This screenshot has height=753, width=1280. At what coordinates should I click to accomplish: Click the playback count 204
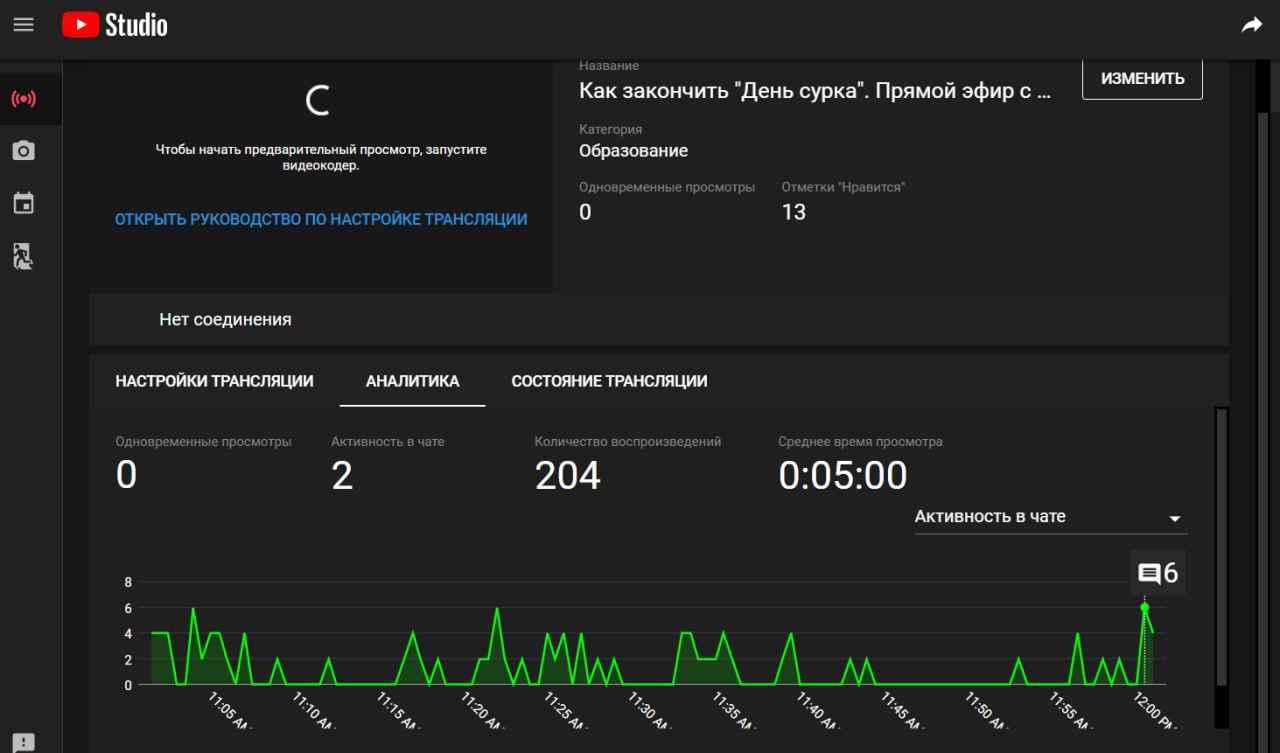[x=568, y=475]
